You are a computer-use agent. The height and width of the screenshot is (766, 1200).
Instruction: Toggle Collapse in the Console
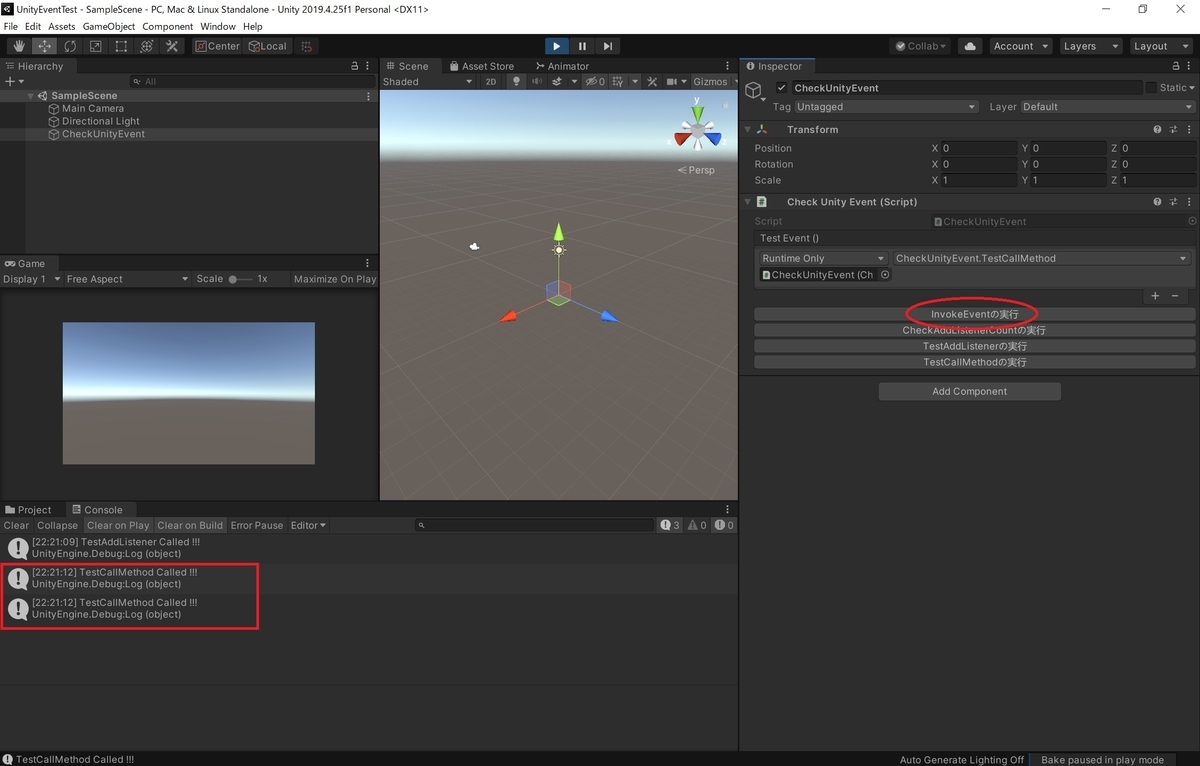[58, 525]
